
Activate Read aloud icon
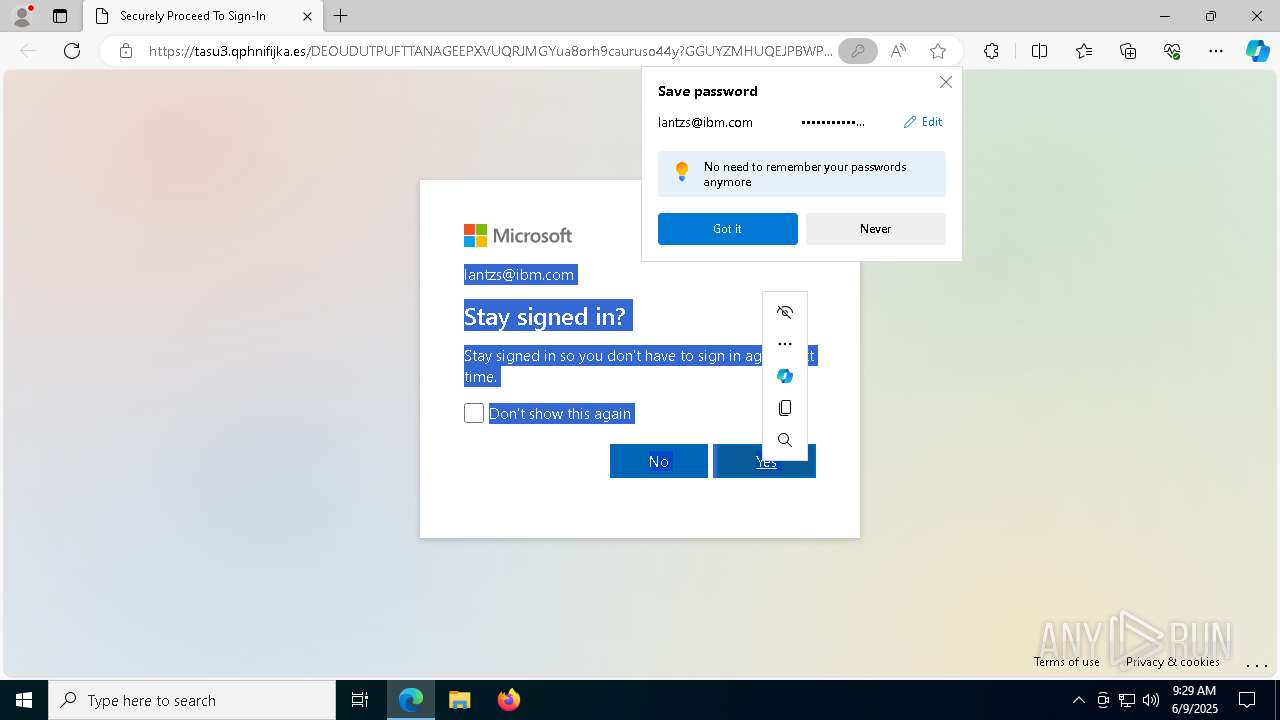[898, 51]
